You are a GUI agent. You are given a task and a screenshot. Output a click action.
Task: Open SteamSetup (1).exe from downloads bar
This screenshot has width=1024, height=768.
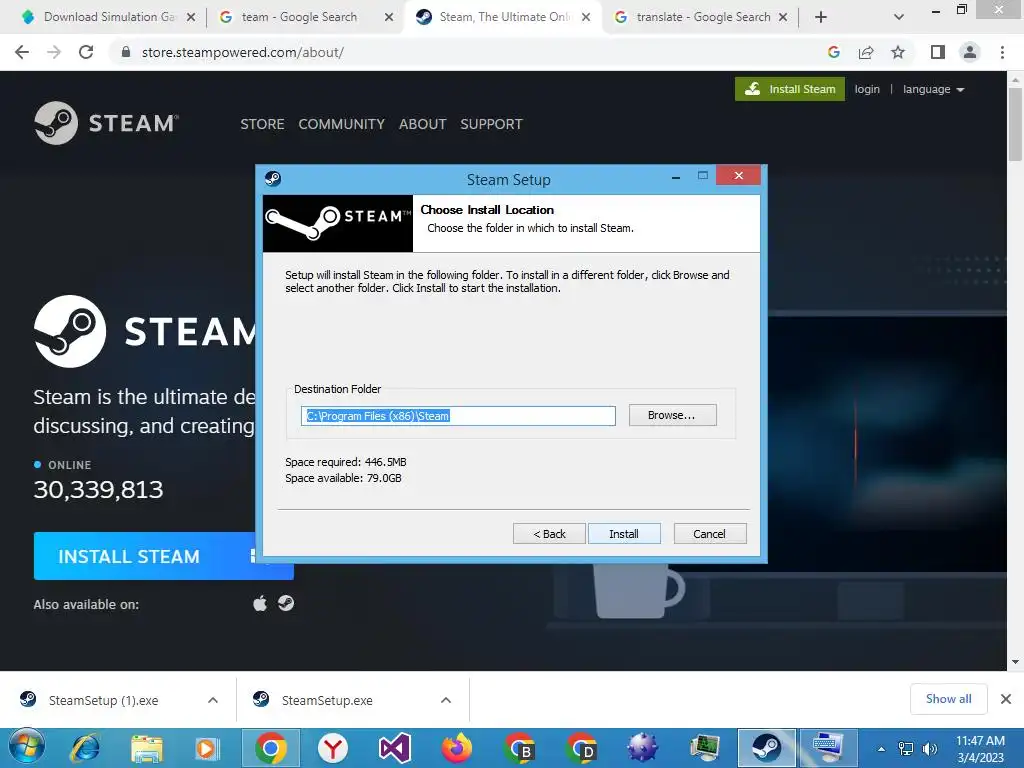click(103, 700)
